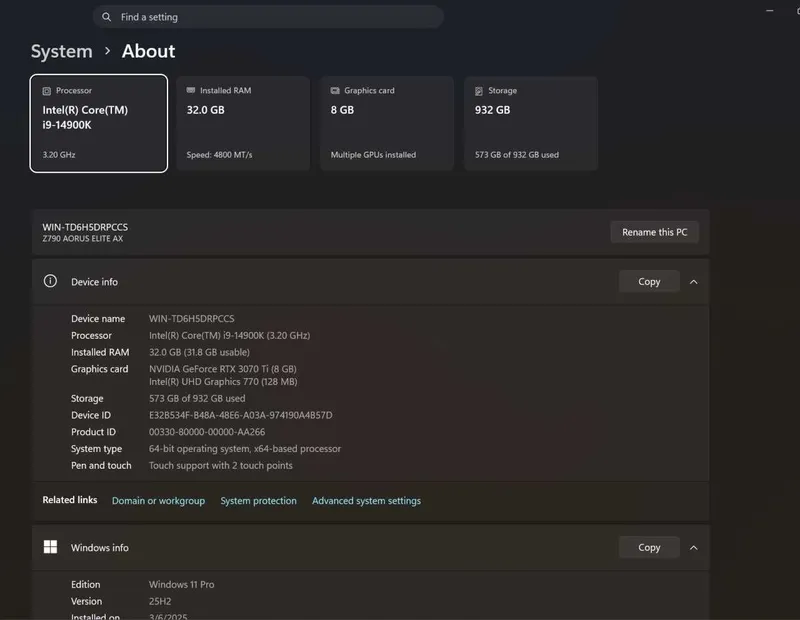Minimize the Settings window
The width and height of the screenshot is (800, 620).
click(x=769, y=11)
